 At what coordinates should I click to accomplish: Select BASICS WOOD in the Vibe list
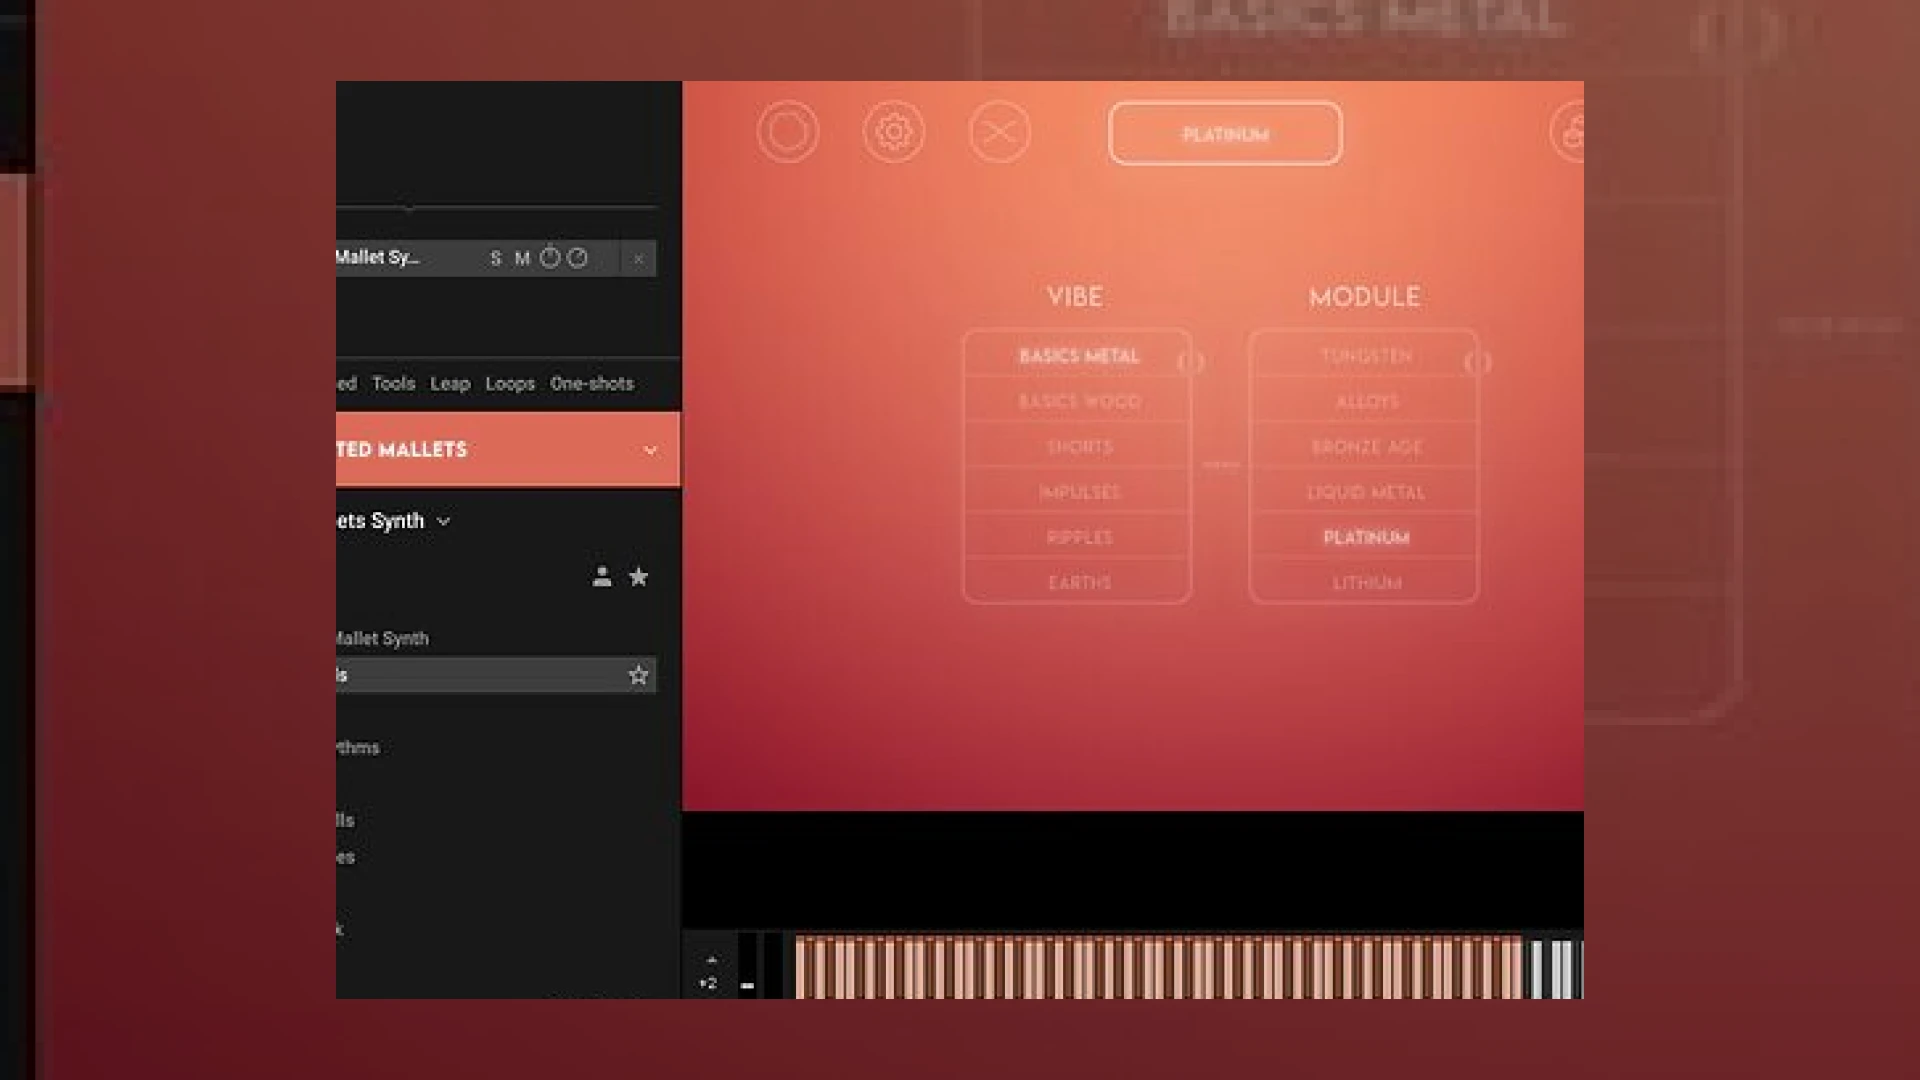[1078, 401]
